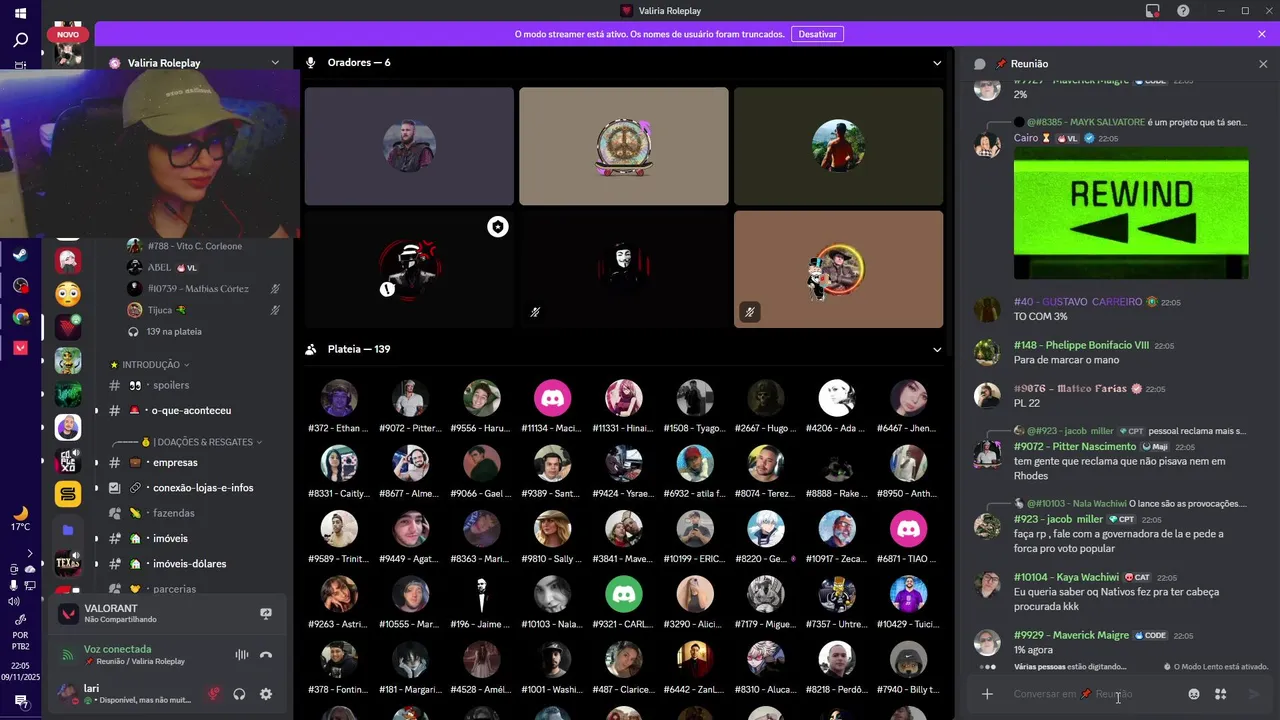Open #148 - Phelippe Bonifacio VIII username
This screenshot has height=720, width=1280.
click(x=1081, y=345)
